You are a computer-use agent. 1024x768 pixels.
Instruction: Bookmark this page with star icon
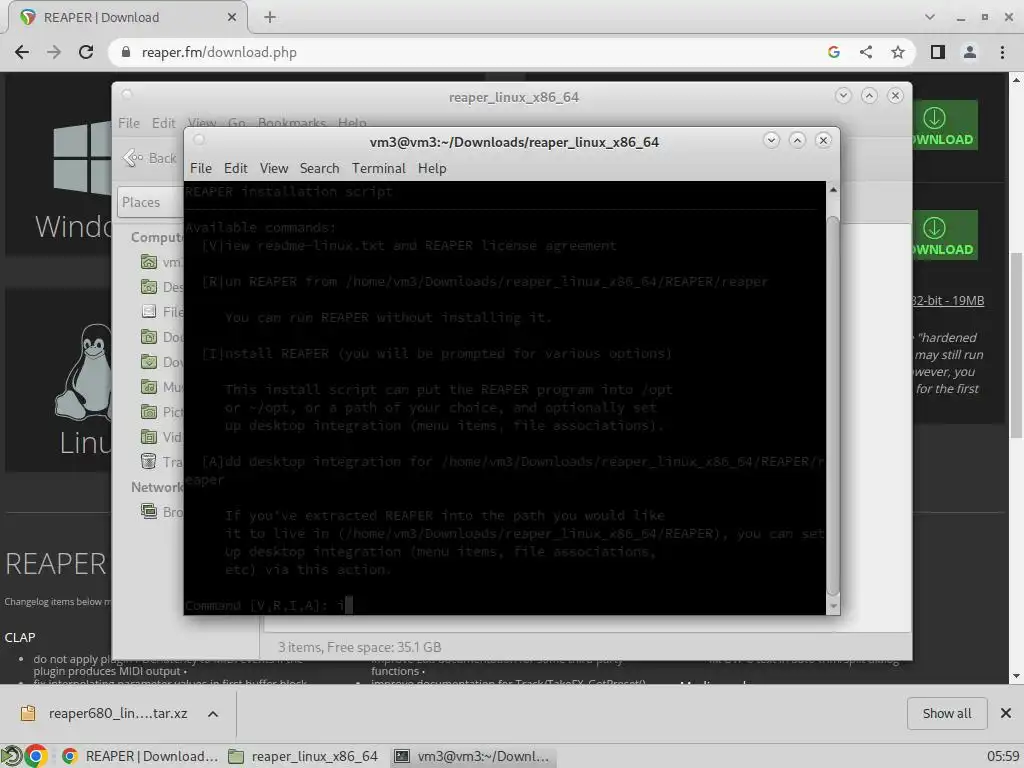(x=898, y=52)
